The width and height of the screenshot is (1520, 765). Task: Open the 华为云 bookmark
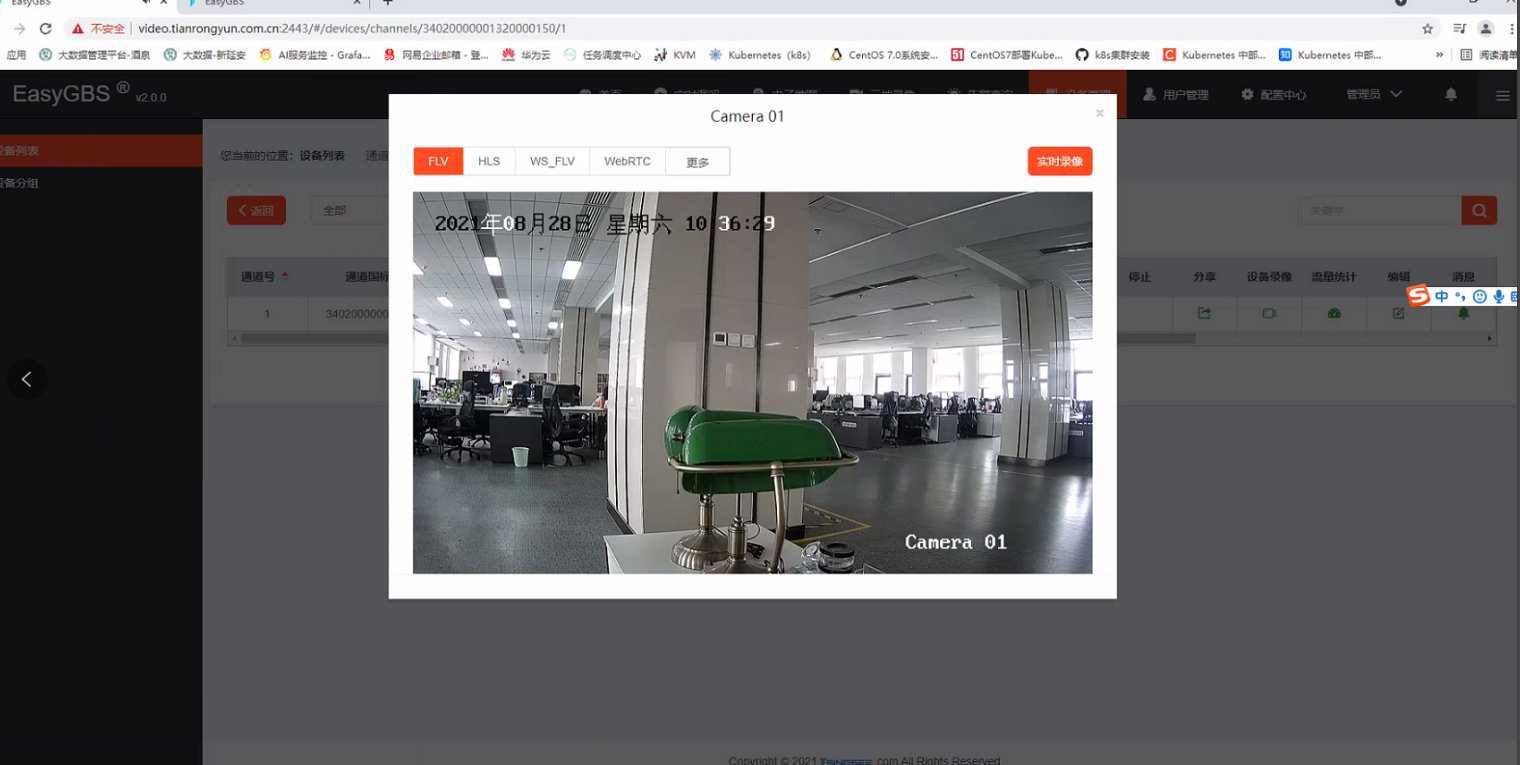(x=527, y=55)
